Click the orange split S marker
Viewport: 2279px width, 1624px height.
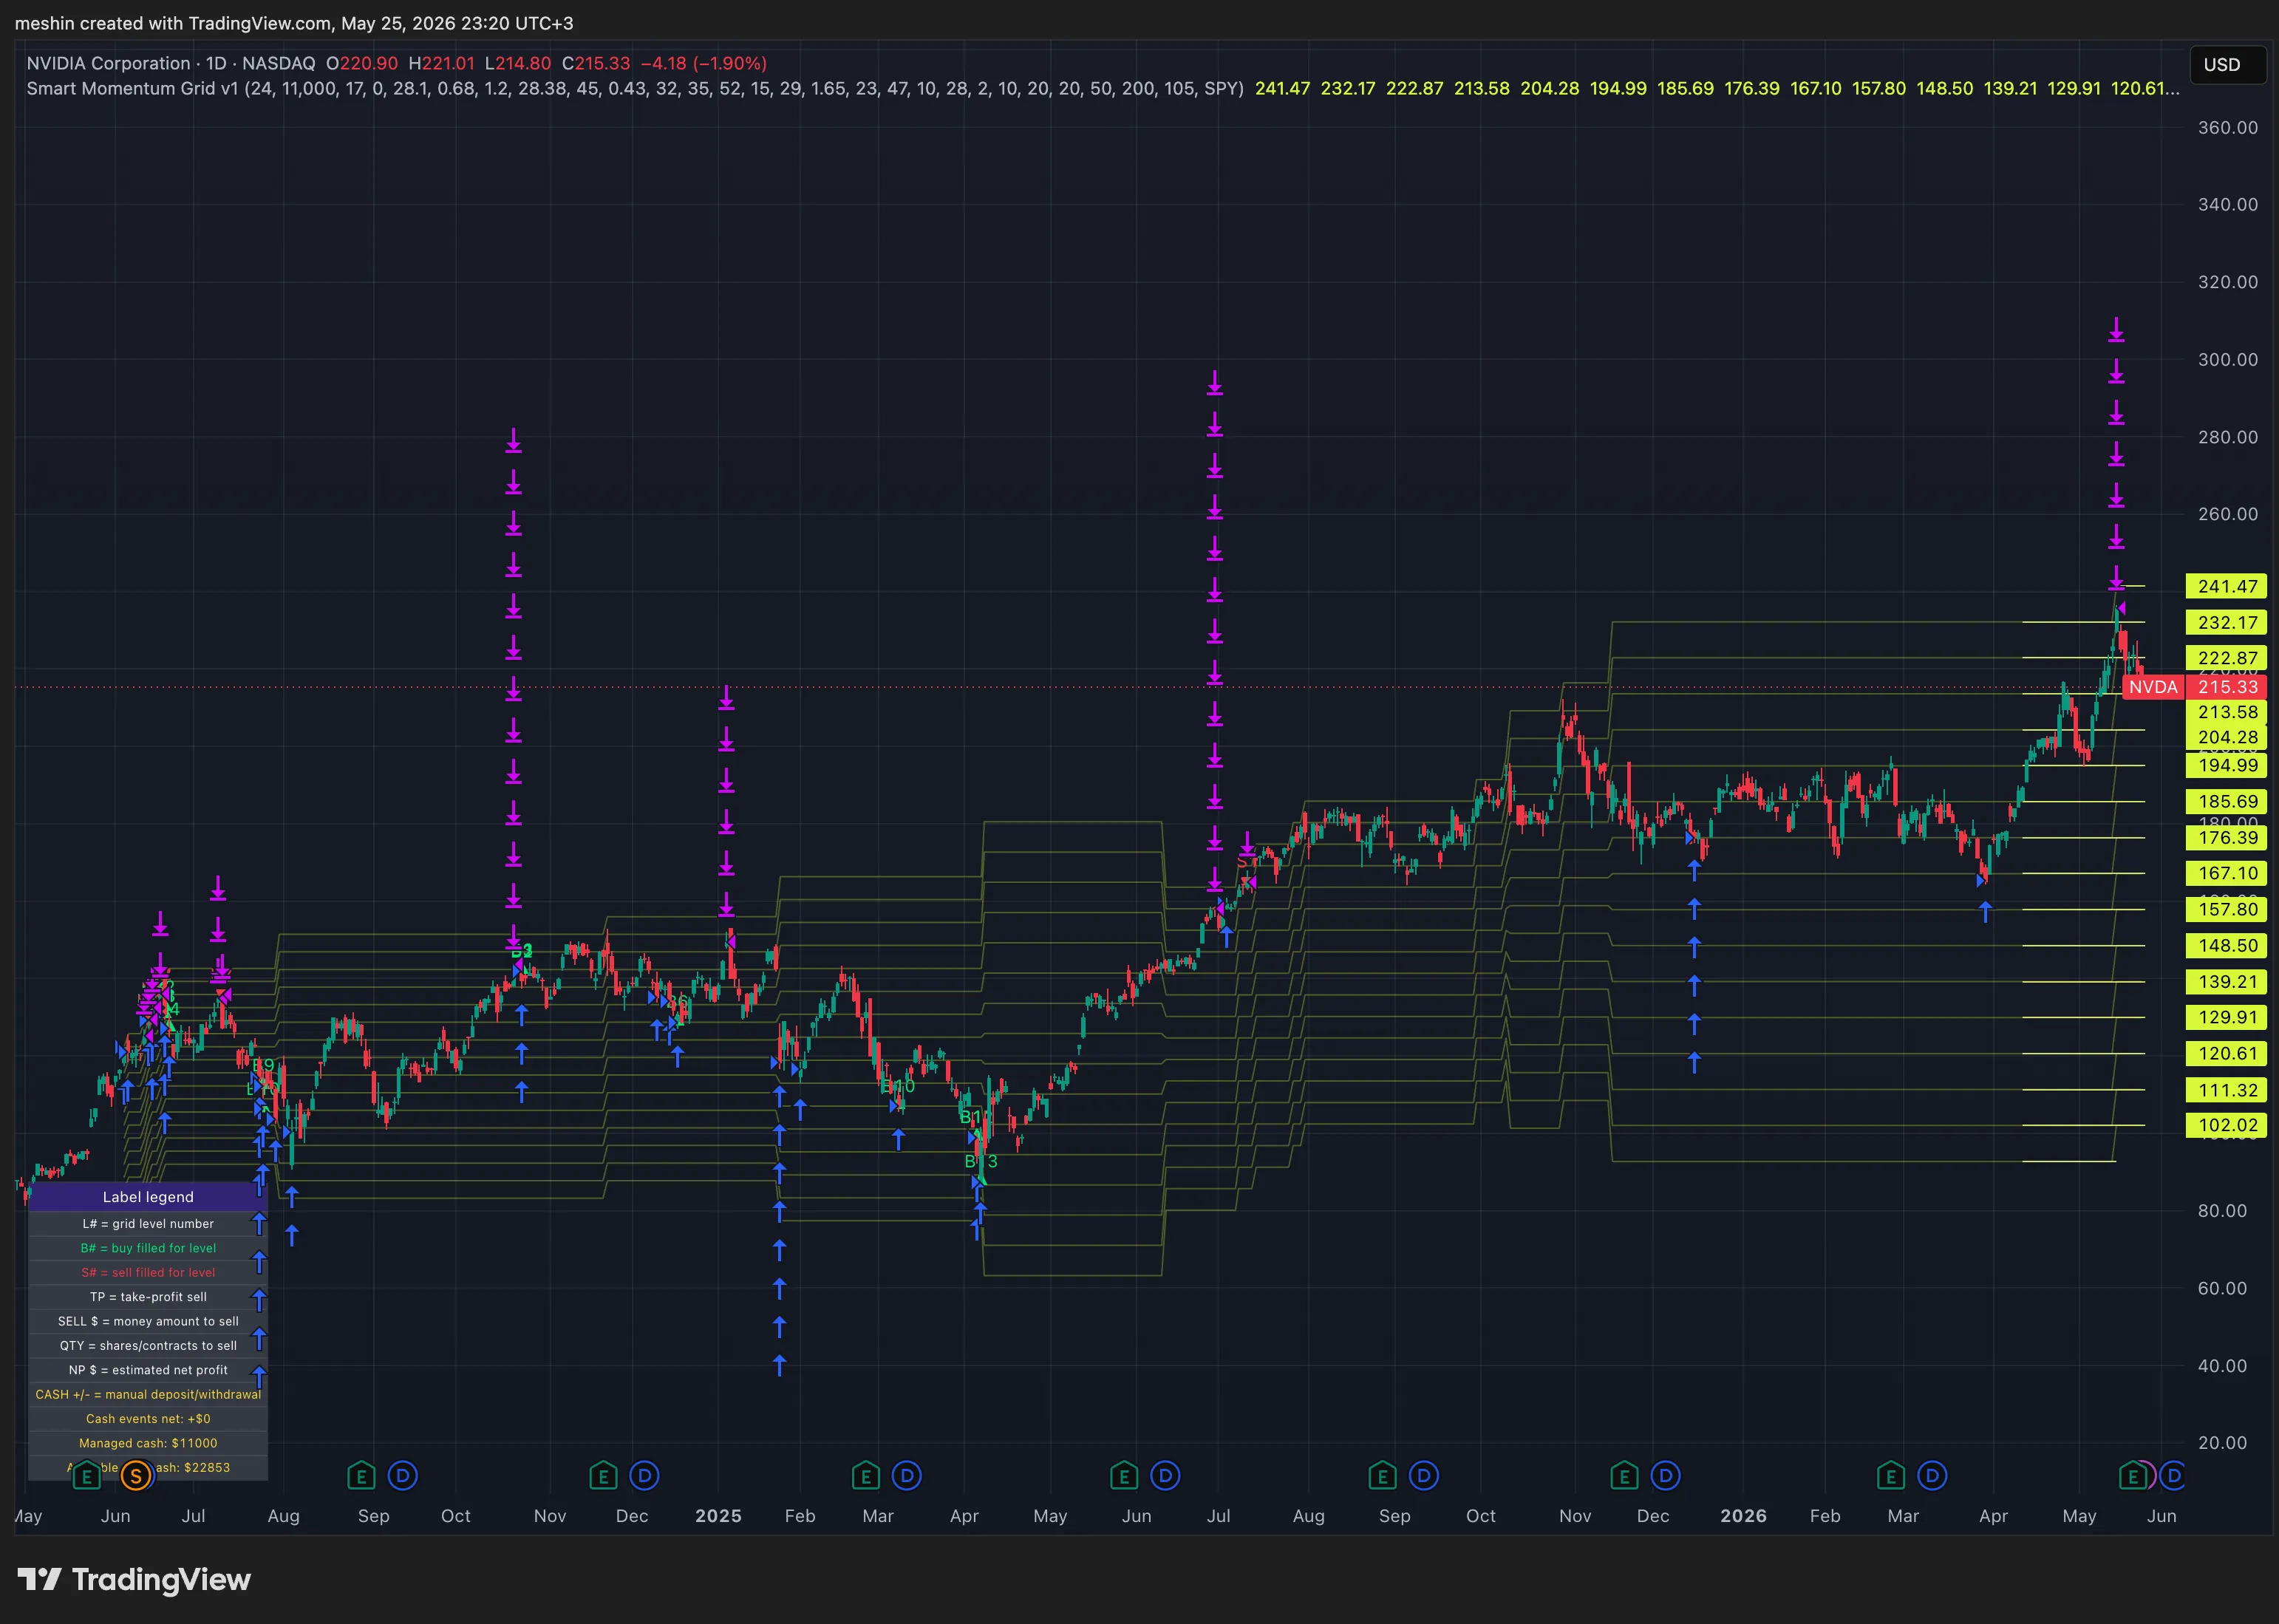click(x=136, y=1475)
